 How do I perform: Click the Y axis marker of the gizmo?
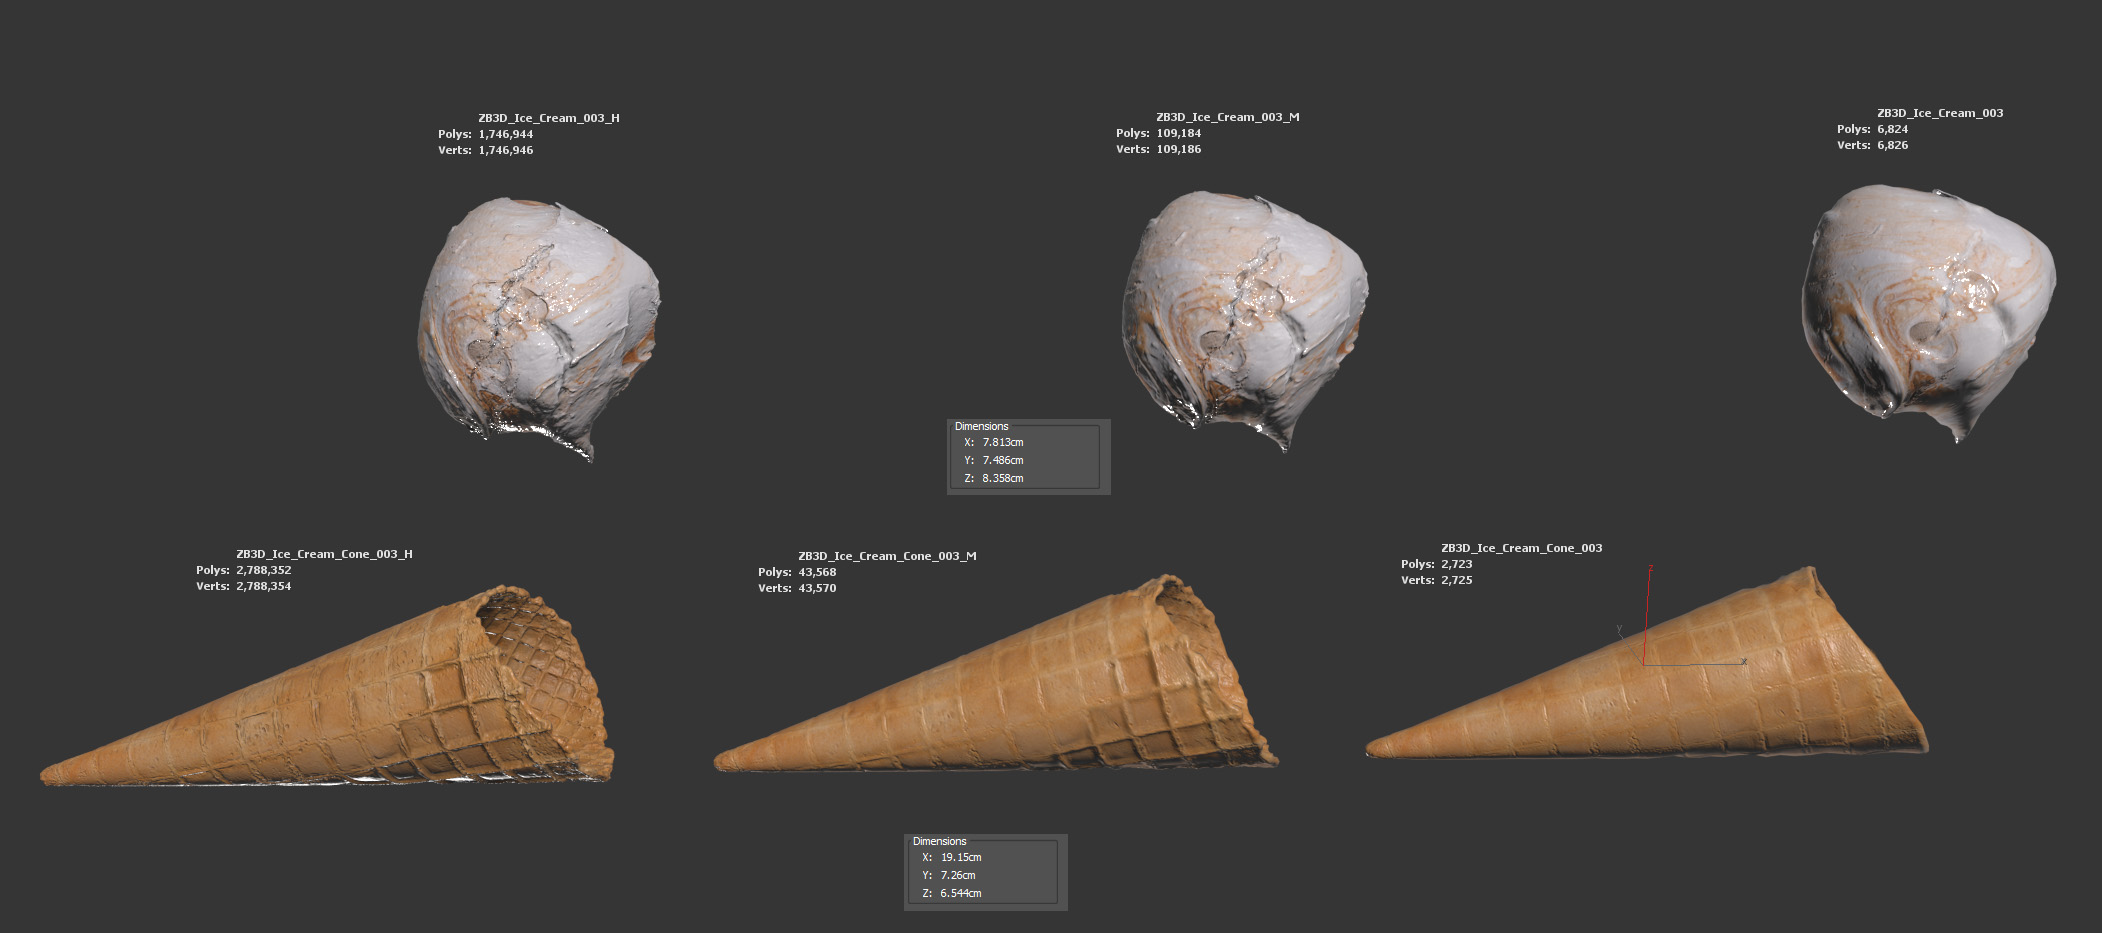click(1620, 631)
